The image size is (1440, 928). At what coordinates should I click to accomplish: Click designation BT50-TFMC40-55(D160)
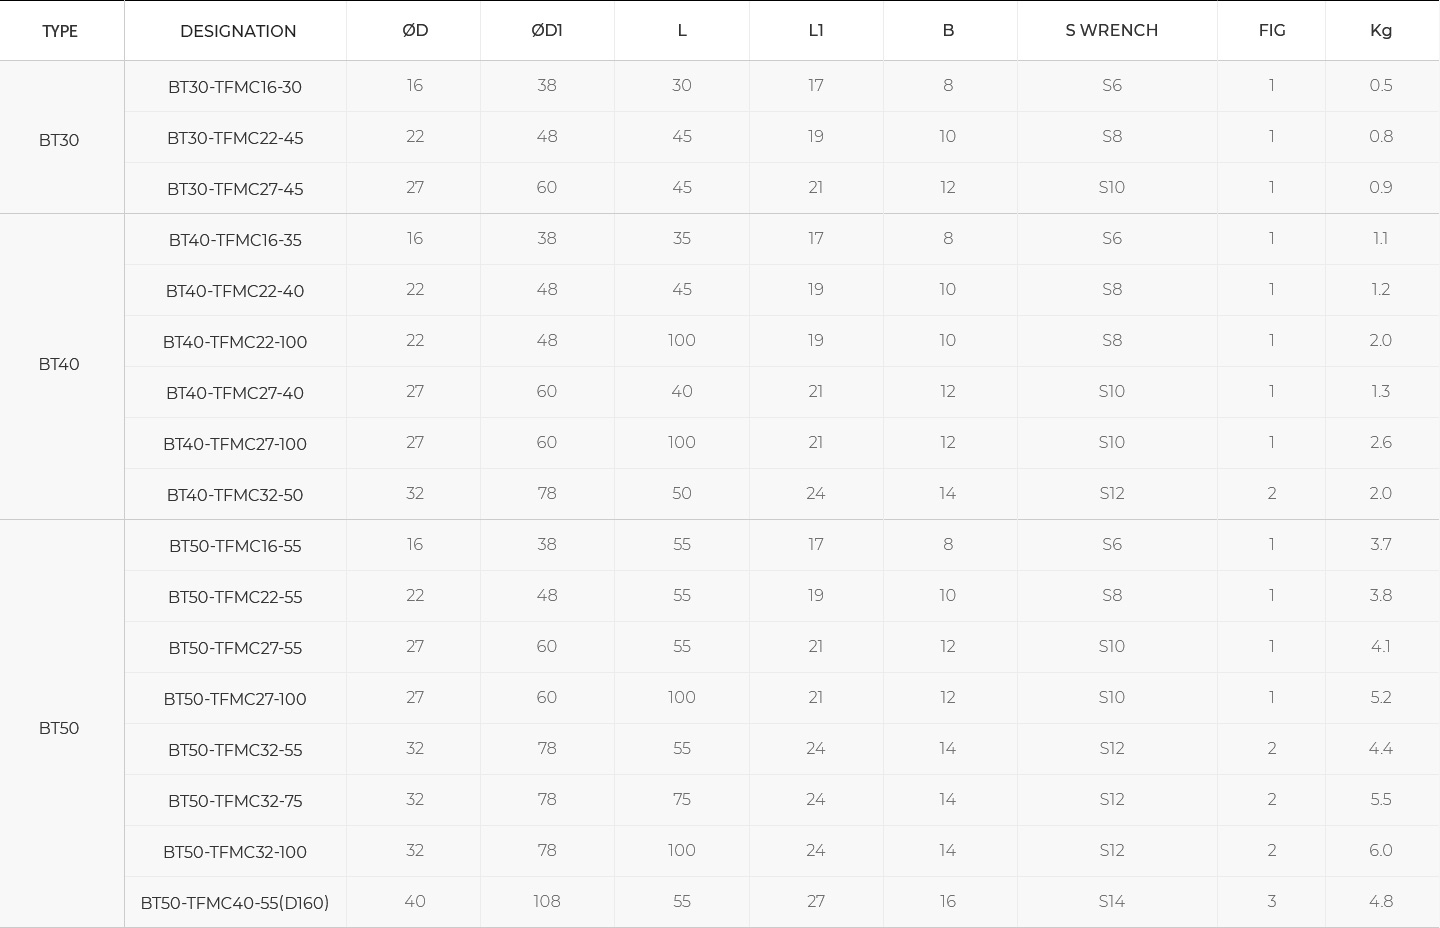point(235,903)
